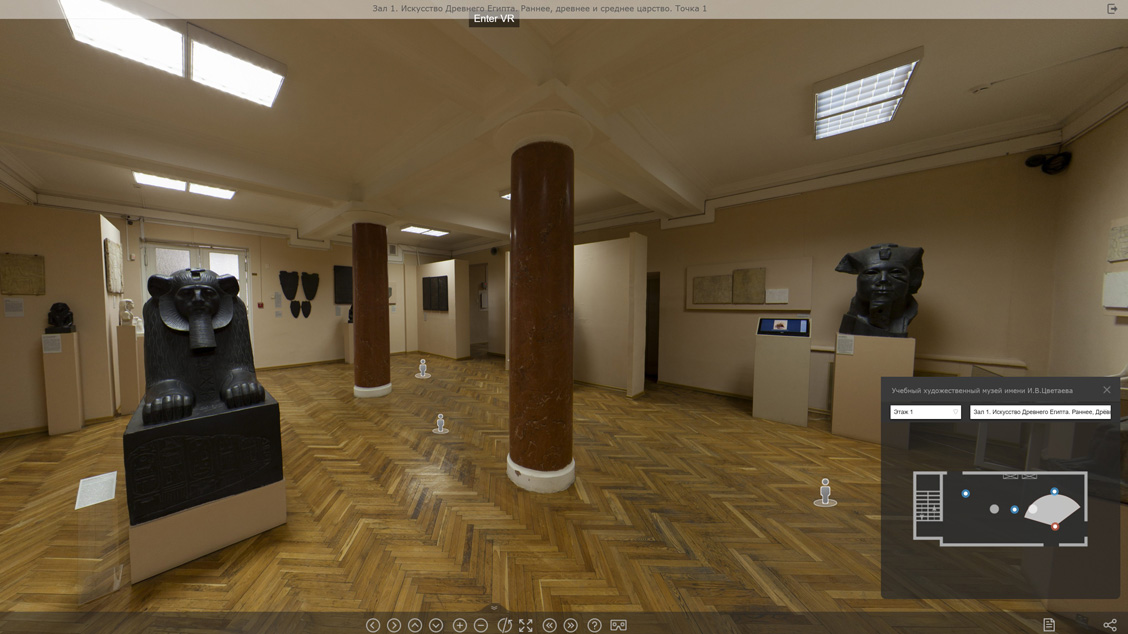Screen dimensions: 1128x634
Task: Open the Этаж 1 floor dropdown
Action: [925, 412]
